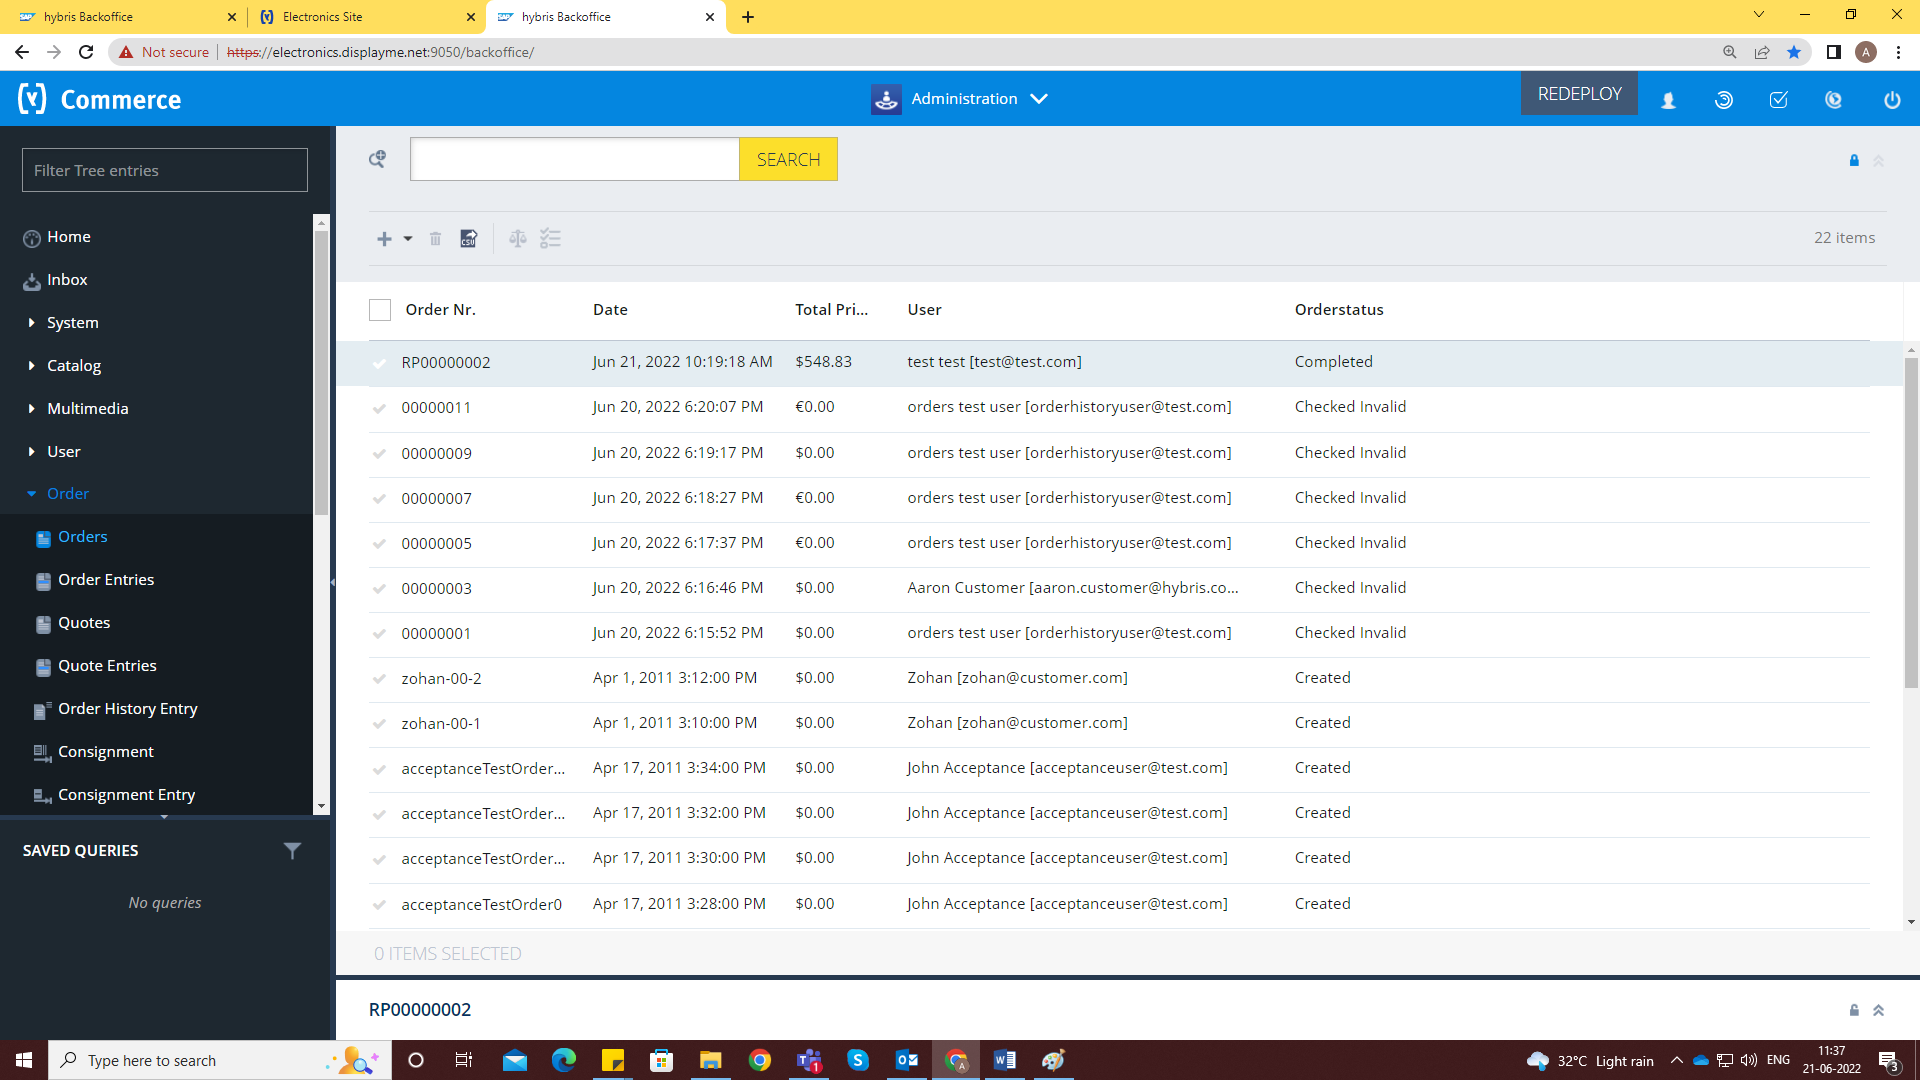Click the delete trash icon in toolbar

pos(435,239)
